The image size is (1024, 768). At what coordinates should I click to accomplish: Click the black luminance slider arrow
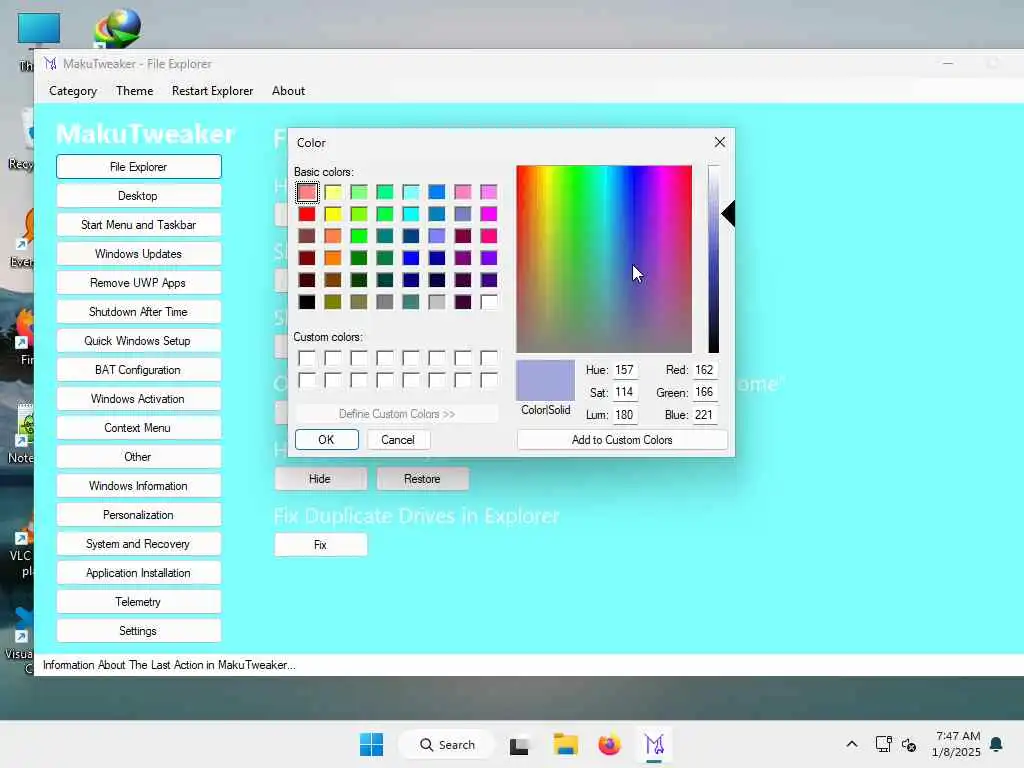click(x=729, y=214)
